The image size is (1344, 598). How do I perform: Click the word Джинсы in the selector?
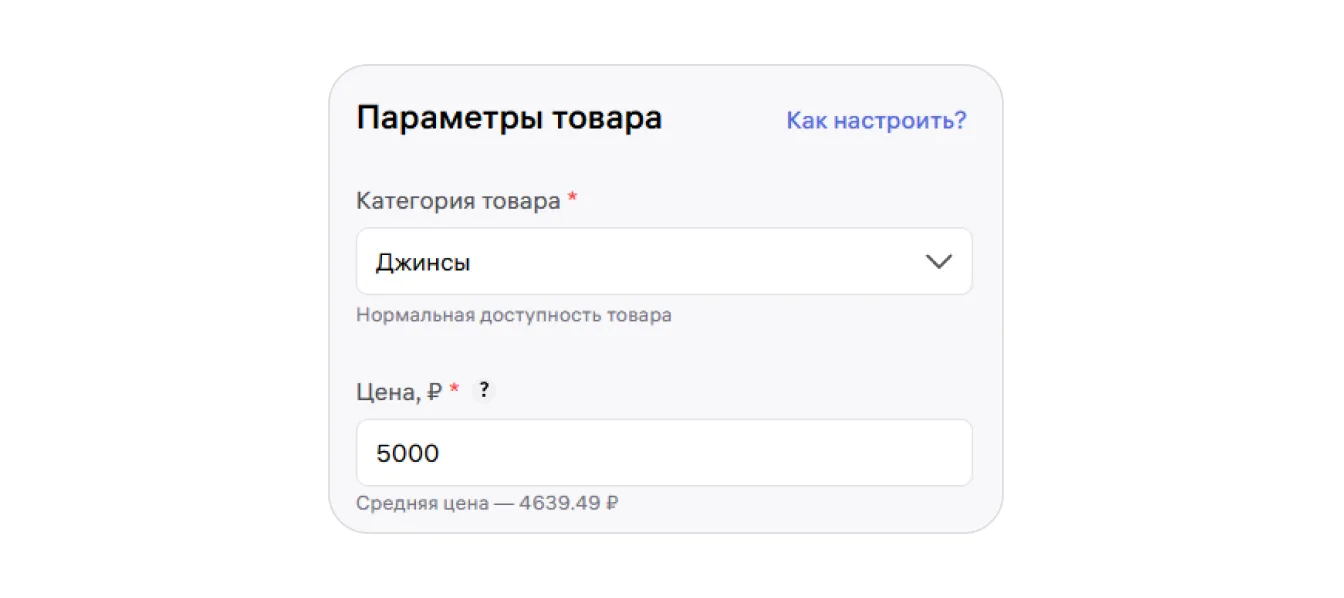pyautogui.click(x=423, y=263)
